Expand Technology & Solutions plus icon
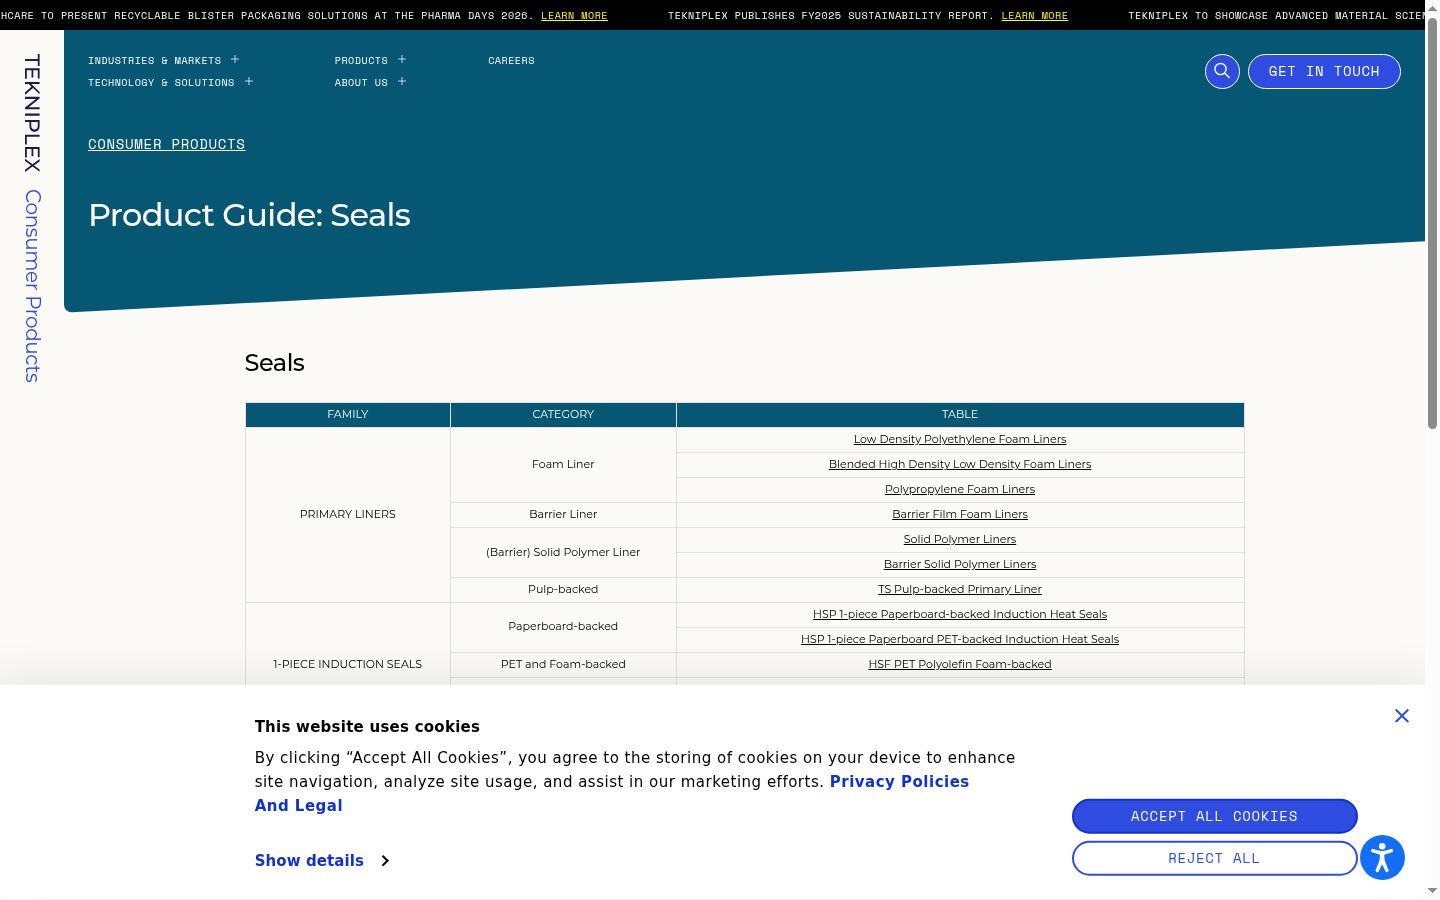1440x900 pixels. (x=249, y=82)
